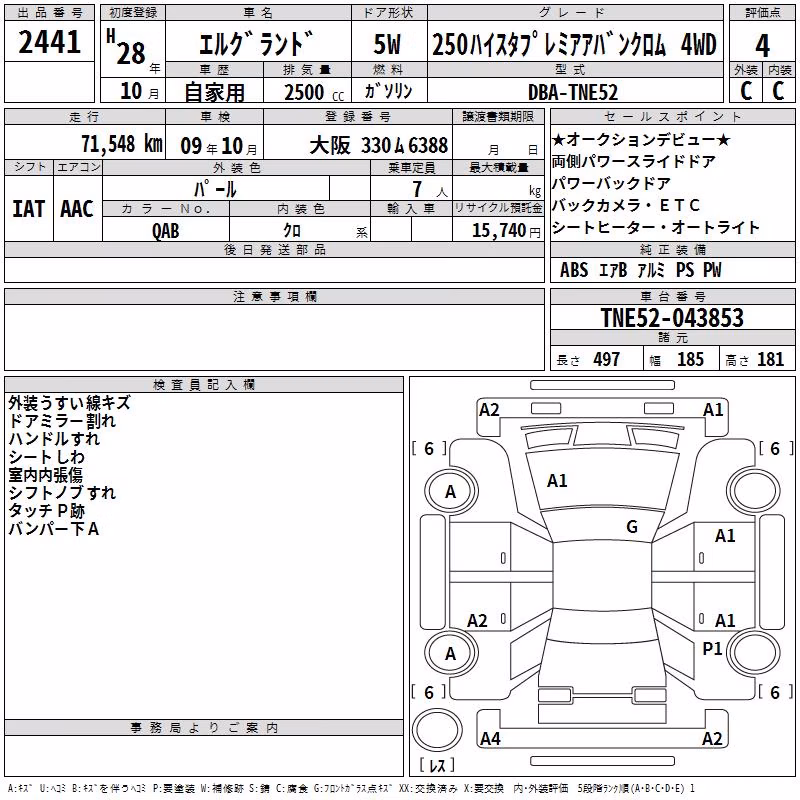Click registration number 大阪 330 ム 6388
This screenshot has width=800, height=800.
pyautogui.click(x=379, y=146)
